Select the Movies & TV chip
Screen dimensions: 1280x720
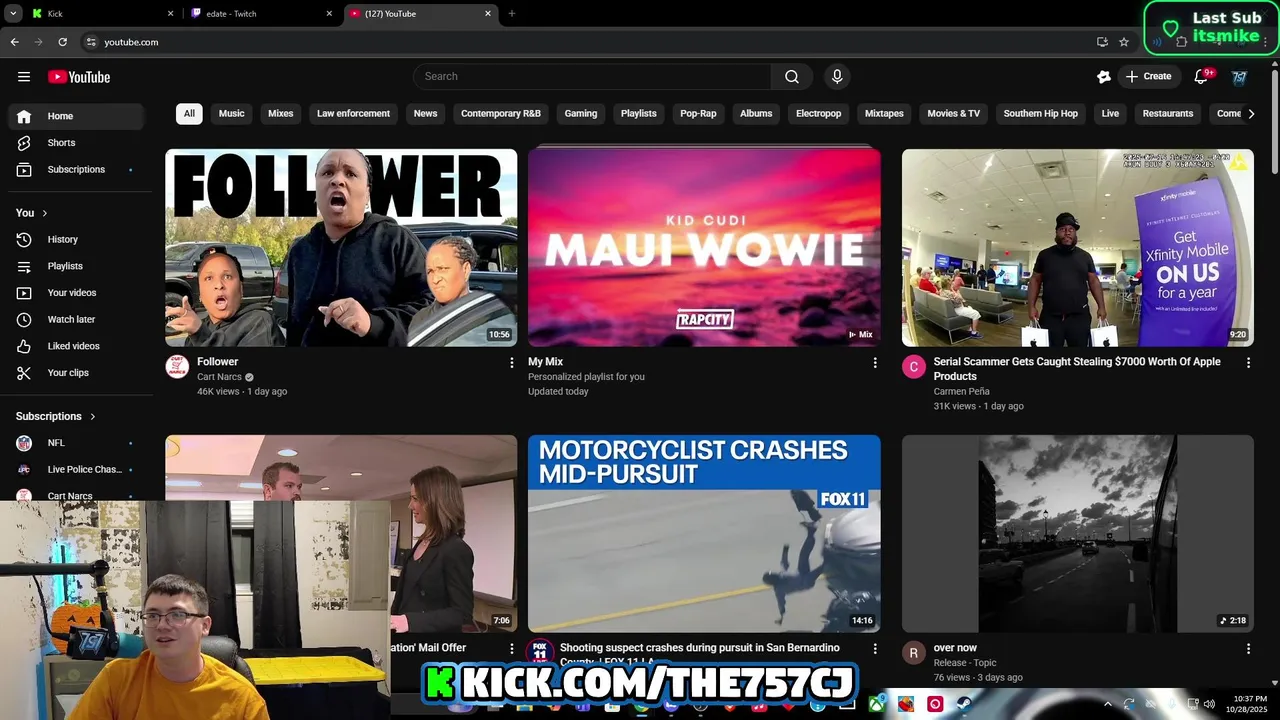coord(954,114)
